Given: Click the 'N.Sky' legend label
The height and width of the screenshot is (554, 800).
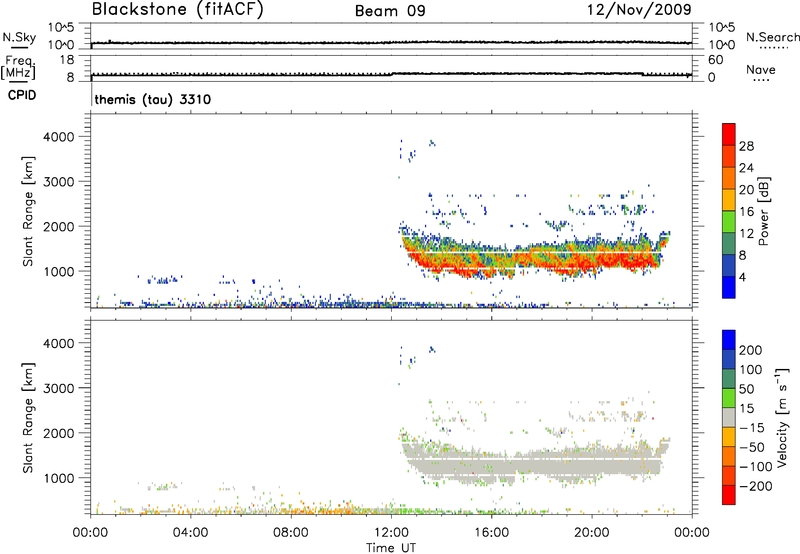Looking at the screenshot, I should click(19, 37).
